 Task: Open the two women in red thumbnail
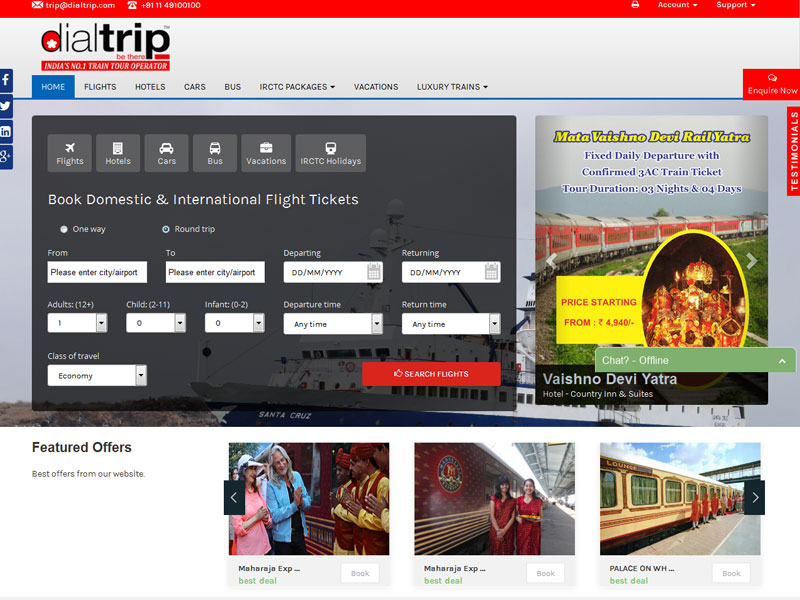point(494,498)
